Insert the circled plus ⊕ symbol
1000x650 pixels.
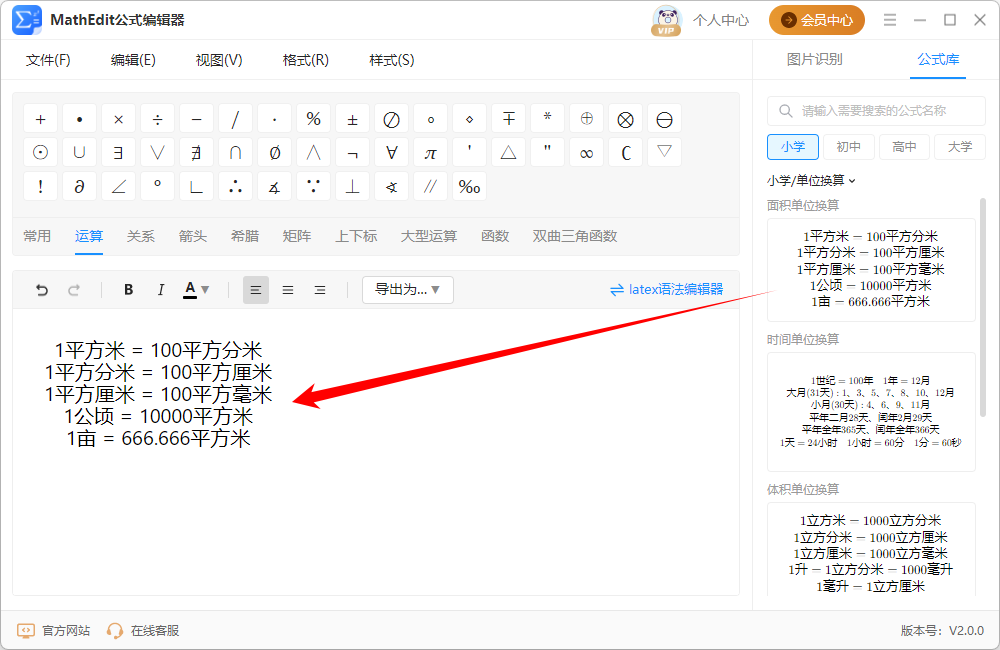[586, 119]
